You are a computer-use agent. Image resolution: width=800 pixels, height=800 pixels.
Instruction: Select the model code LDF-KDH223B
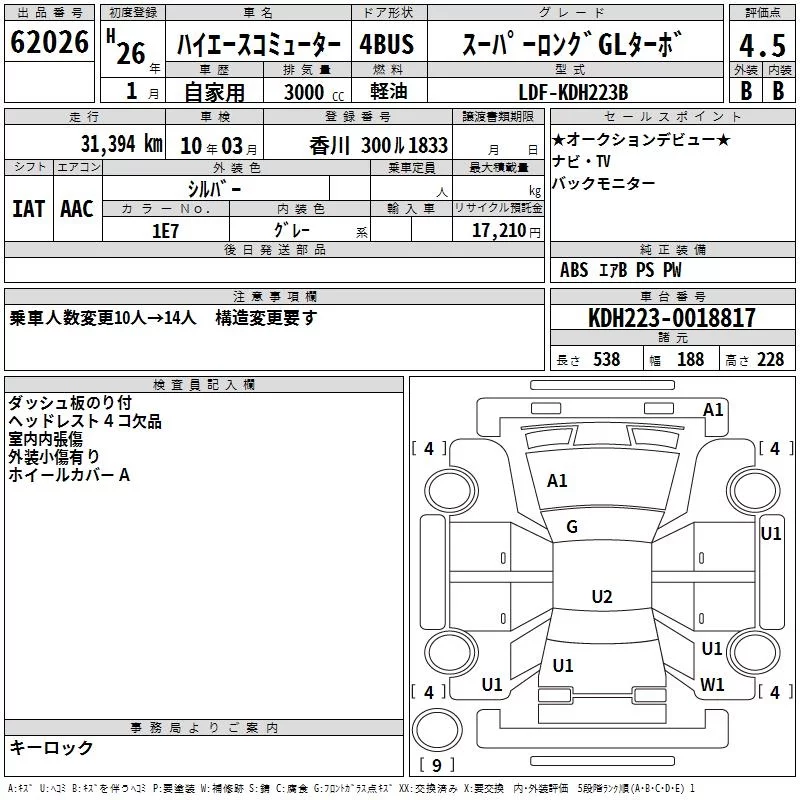573,92
